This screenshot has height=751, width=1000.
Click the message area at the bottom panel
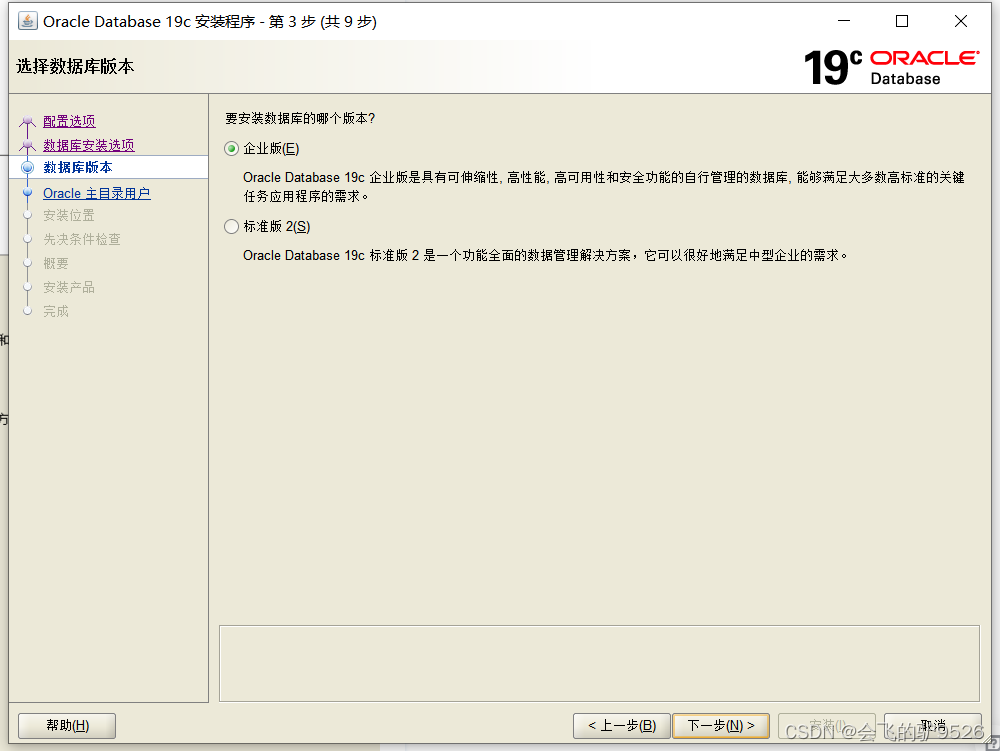click(598, 662)
